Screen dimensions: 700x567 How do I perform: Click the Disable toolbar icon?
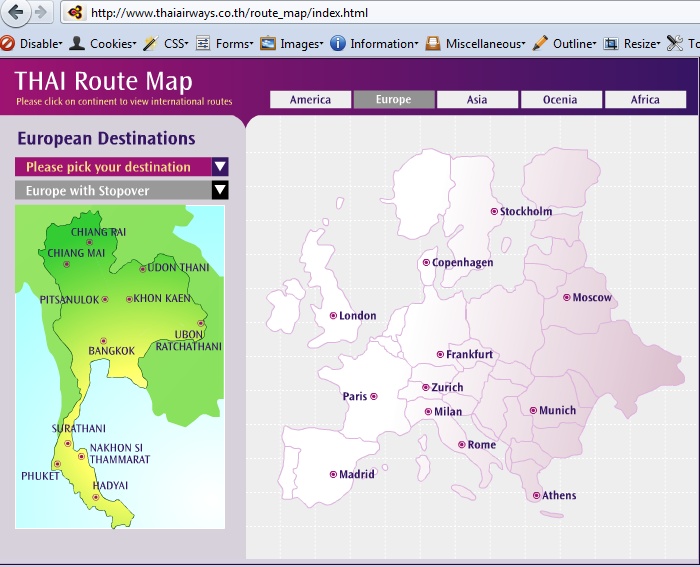7,43
